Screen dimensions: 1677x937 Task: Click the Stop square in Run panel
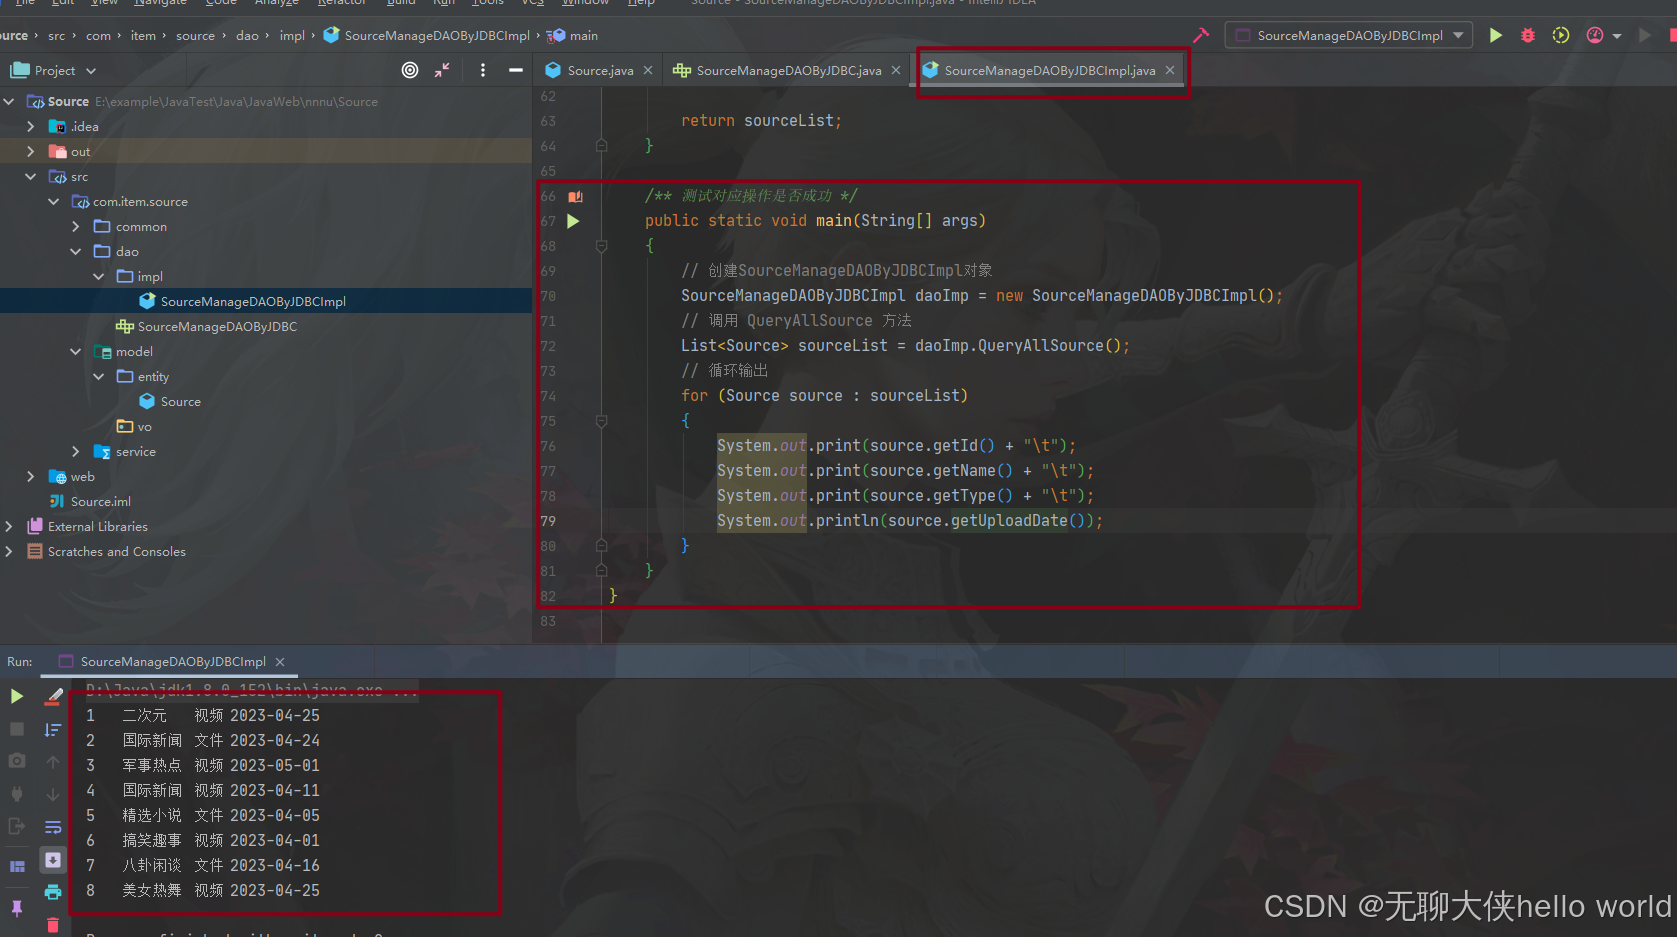tap(17, 729)
